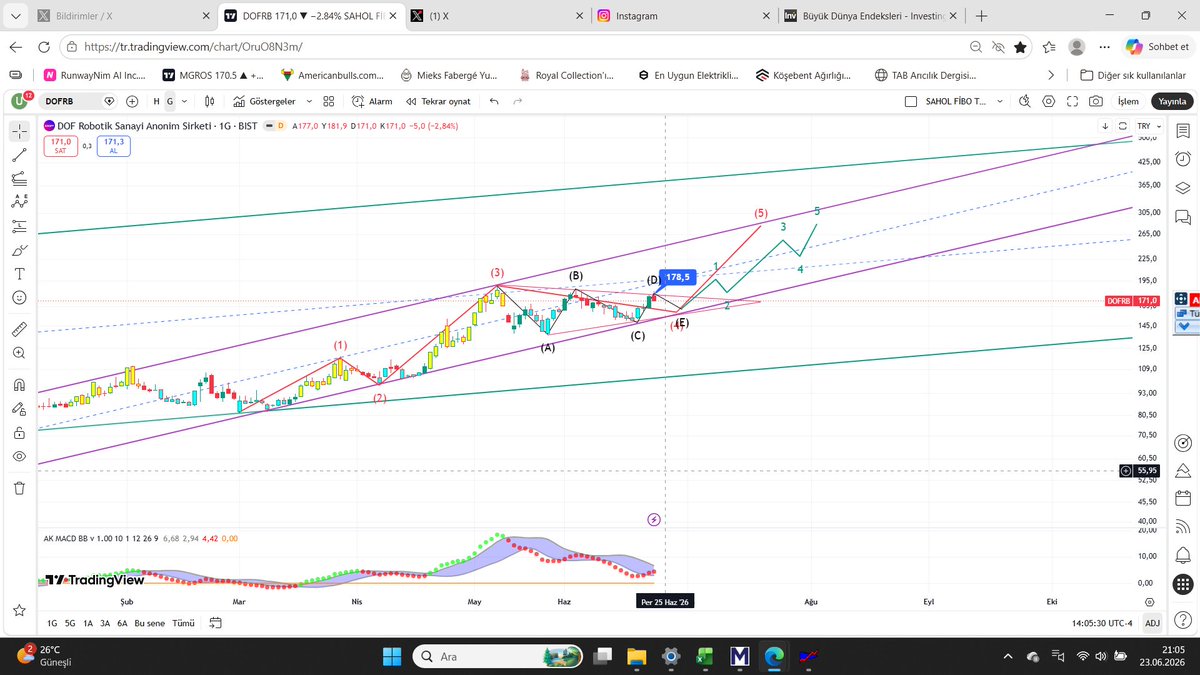Take a chart snapshot camera icon

pos(1096,101)
